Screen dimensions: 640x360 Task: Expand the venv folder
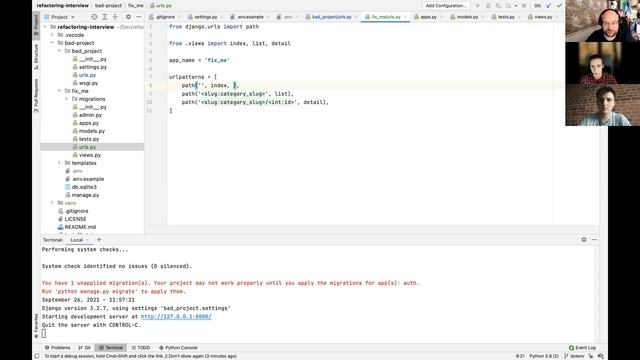52,203
